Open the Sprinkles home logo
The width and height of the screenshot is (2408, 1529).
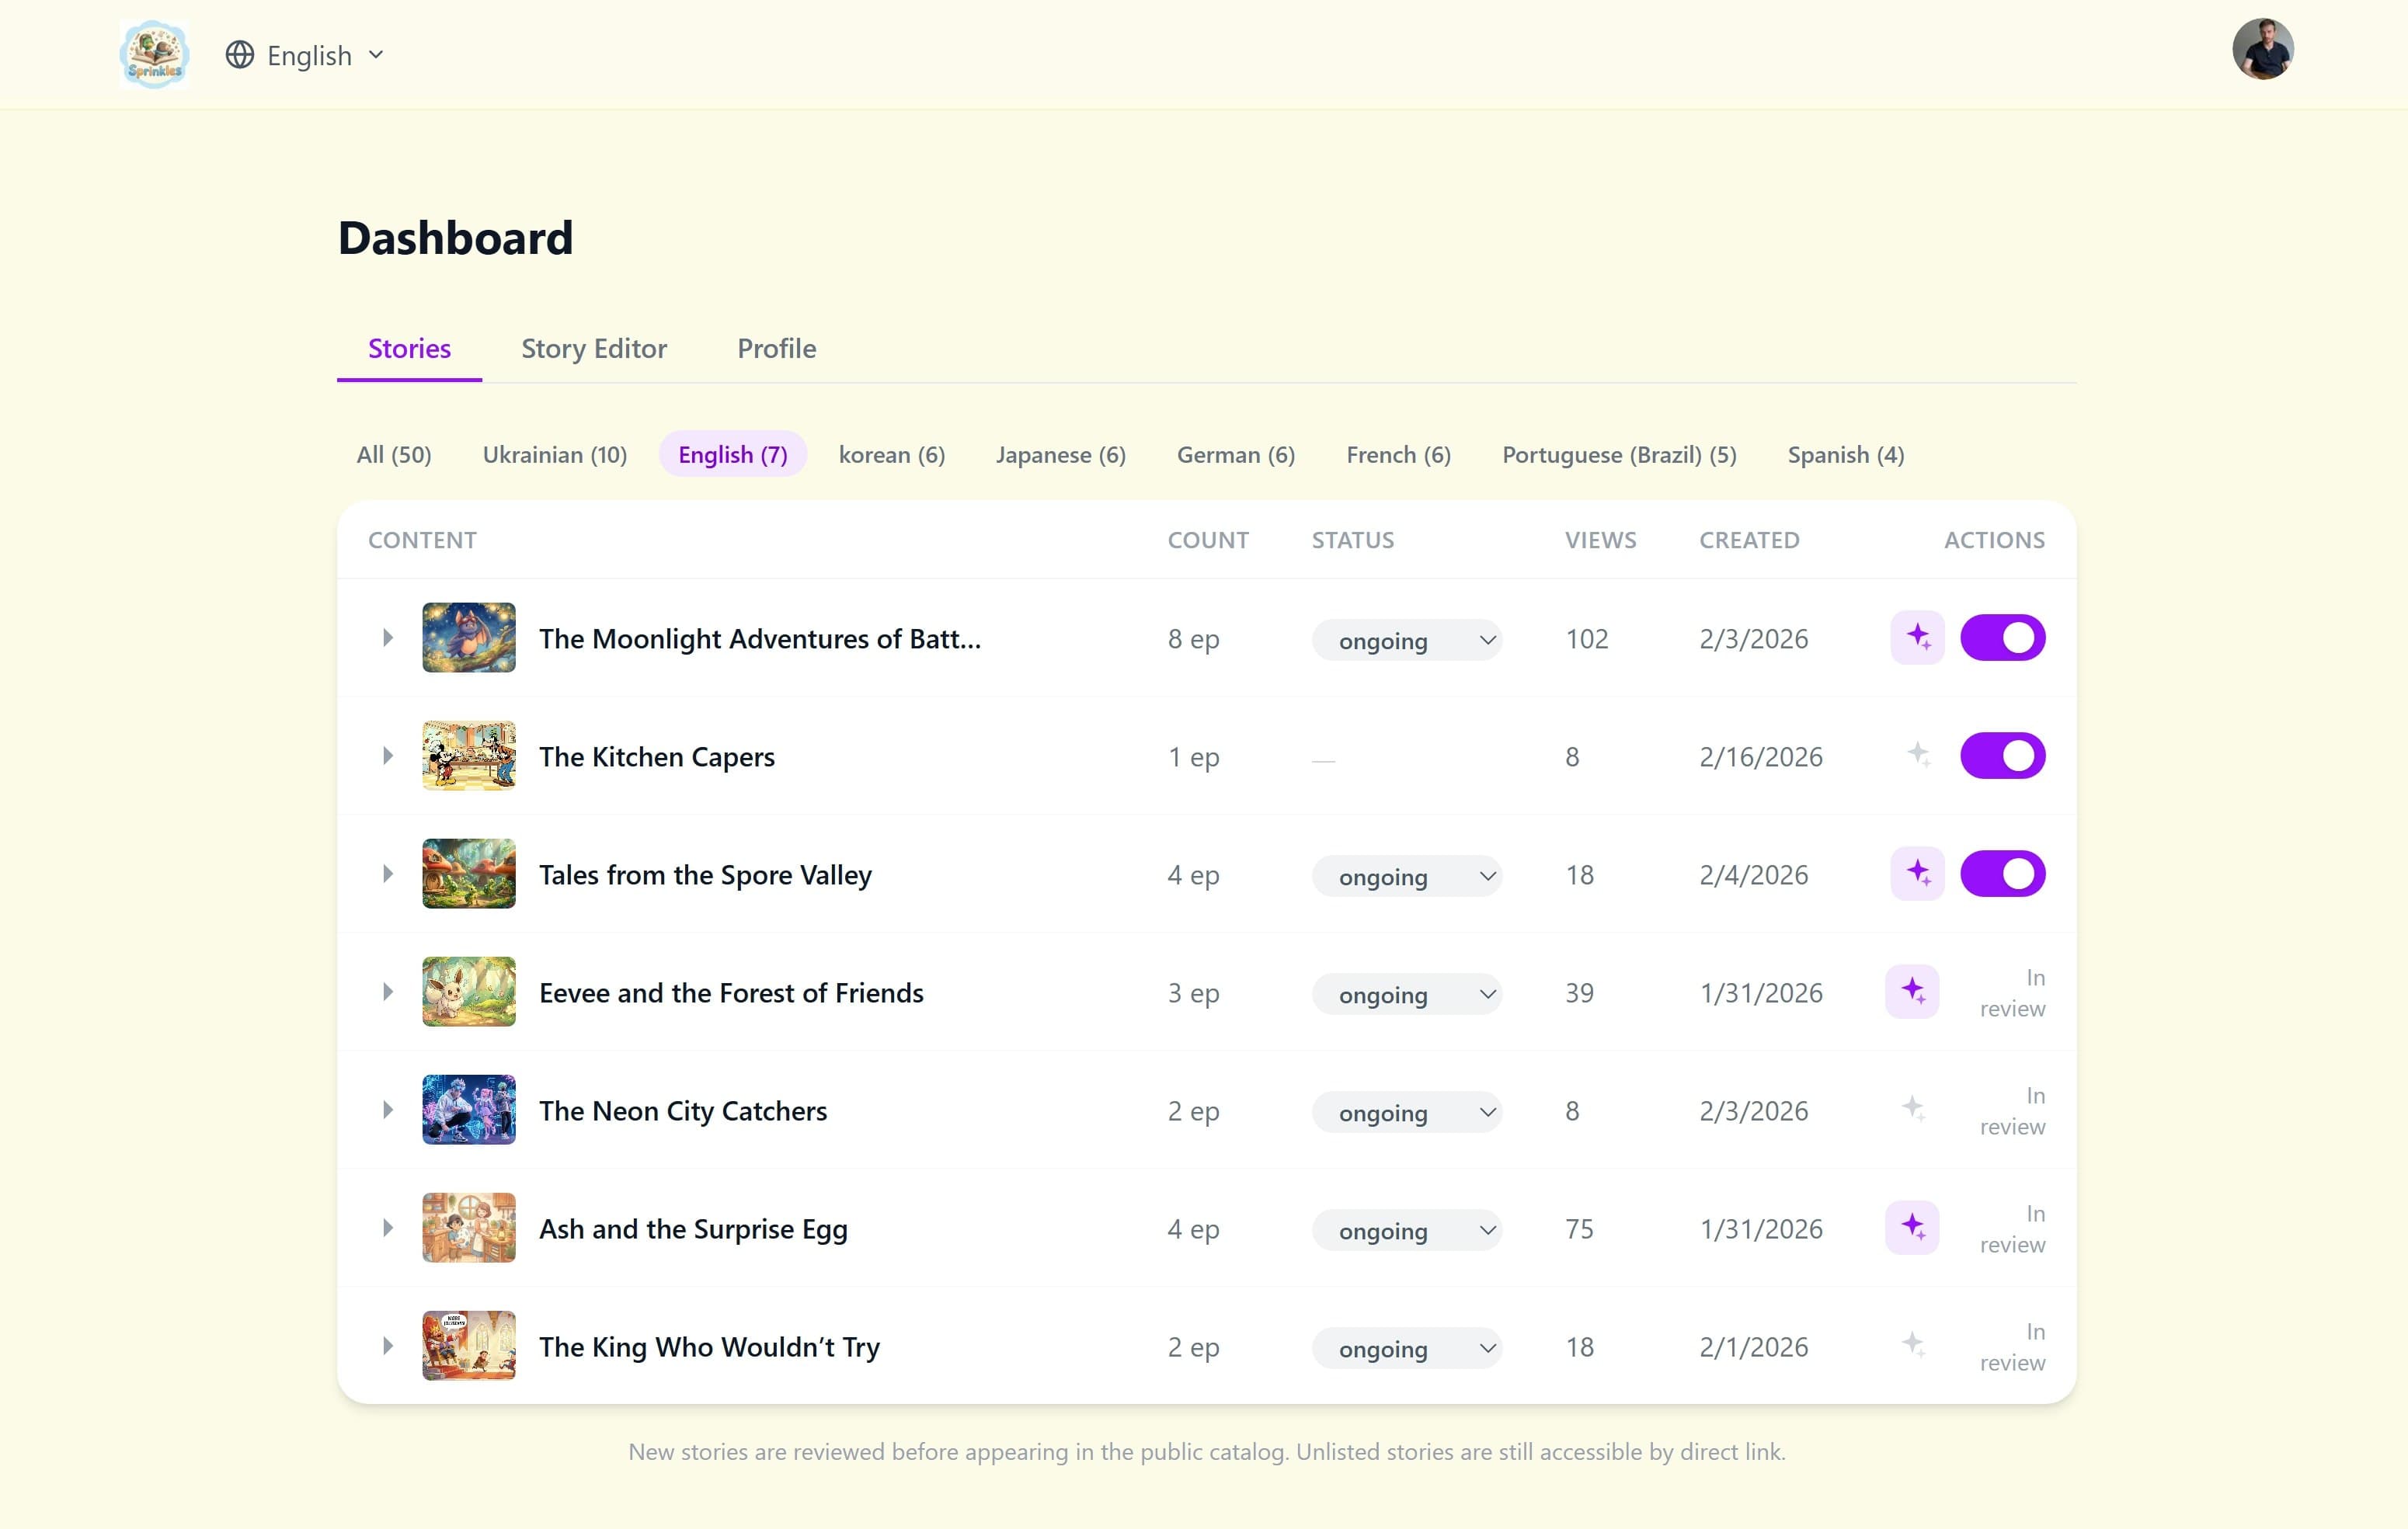154,53
